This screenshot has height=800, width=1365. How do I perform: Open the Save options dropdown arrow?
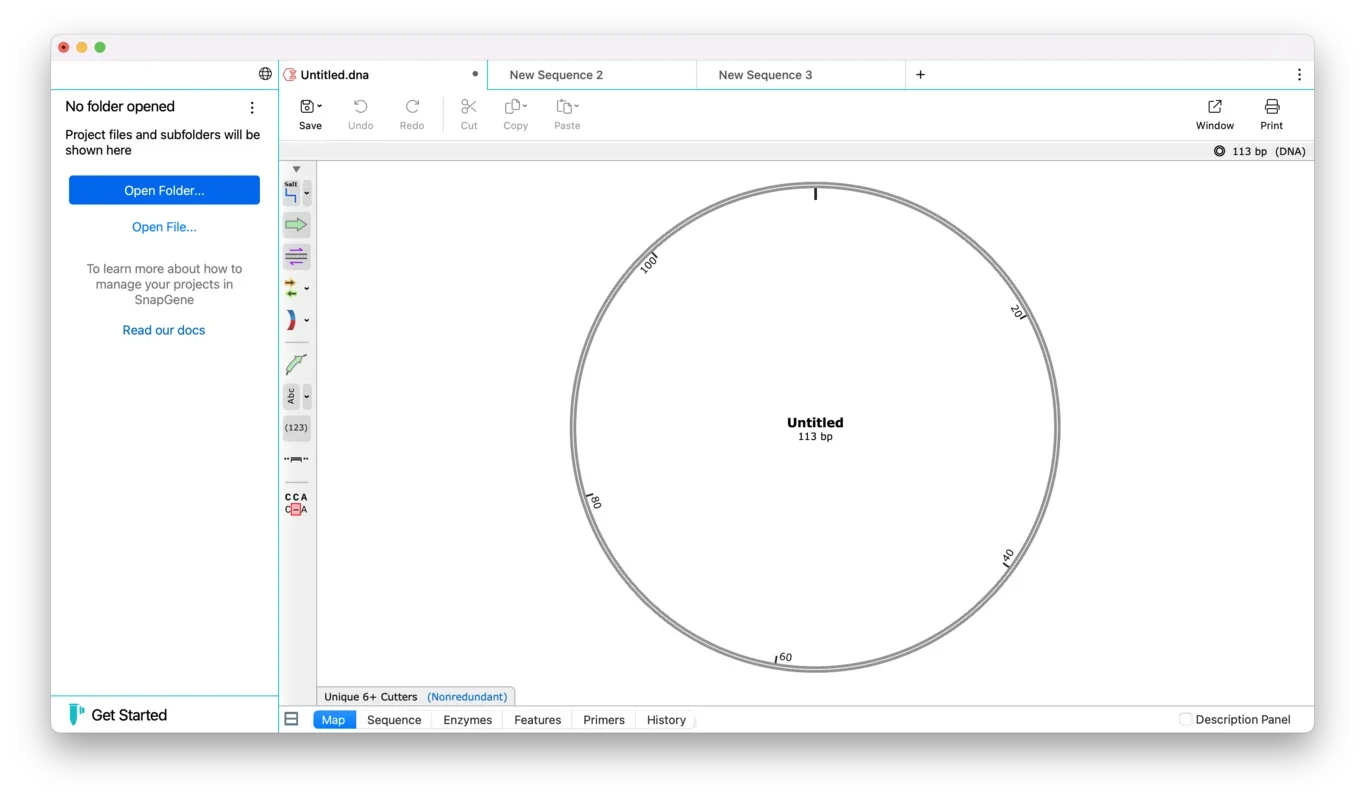(x=319, y=107)
